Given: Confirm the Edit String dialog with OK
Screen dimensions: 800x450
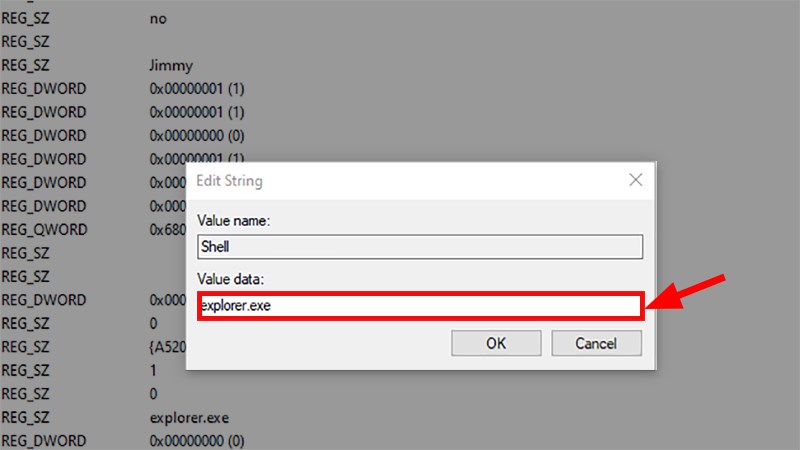Looking at the screenshot, I should pyautogui.click(x=496, y=343).
